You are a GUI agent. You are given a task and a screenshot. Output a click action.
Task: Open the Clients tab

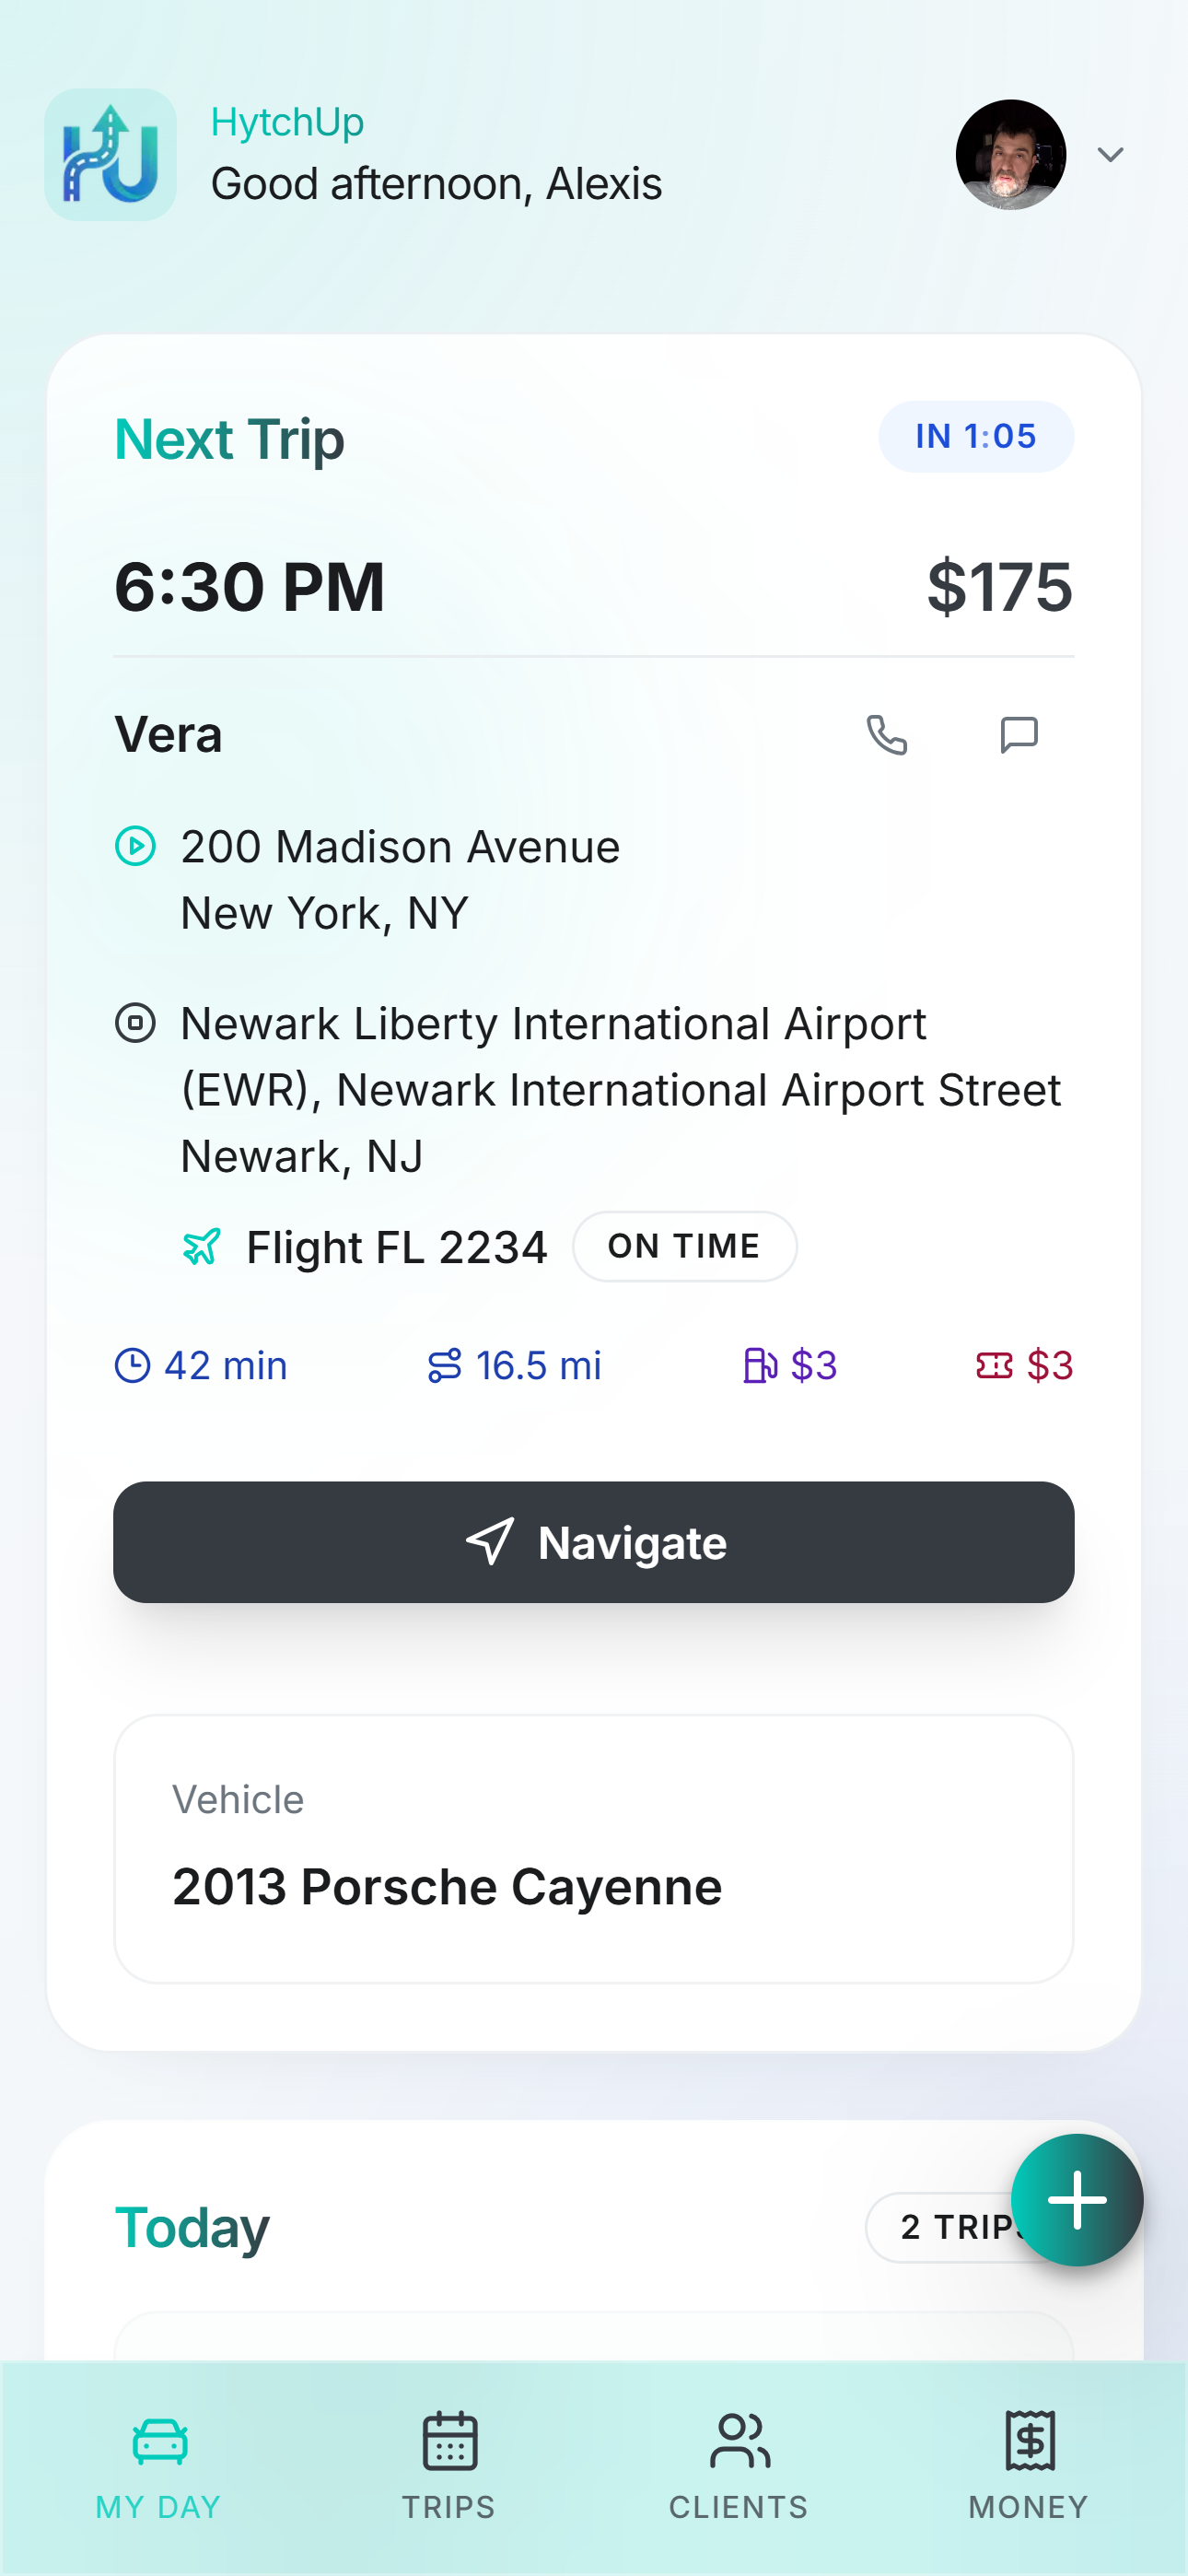coord(739,2466)
